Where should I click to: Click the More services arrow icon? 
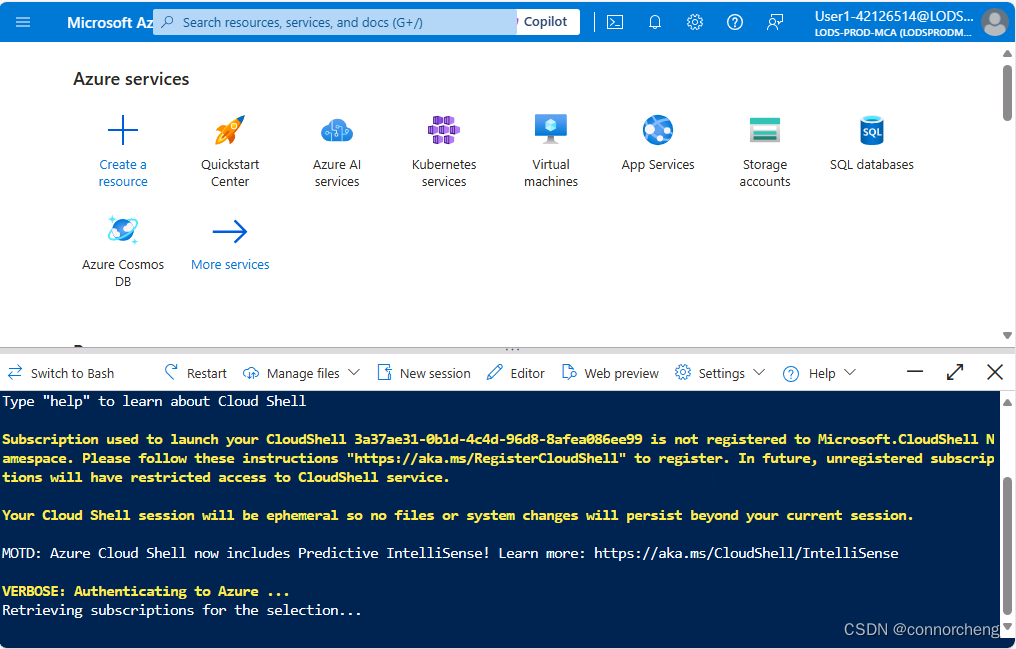[229, 231]
